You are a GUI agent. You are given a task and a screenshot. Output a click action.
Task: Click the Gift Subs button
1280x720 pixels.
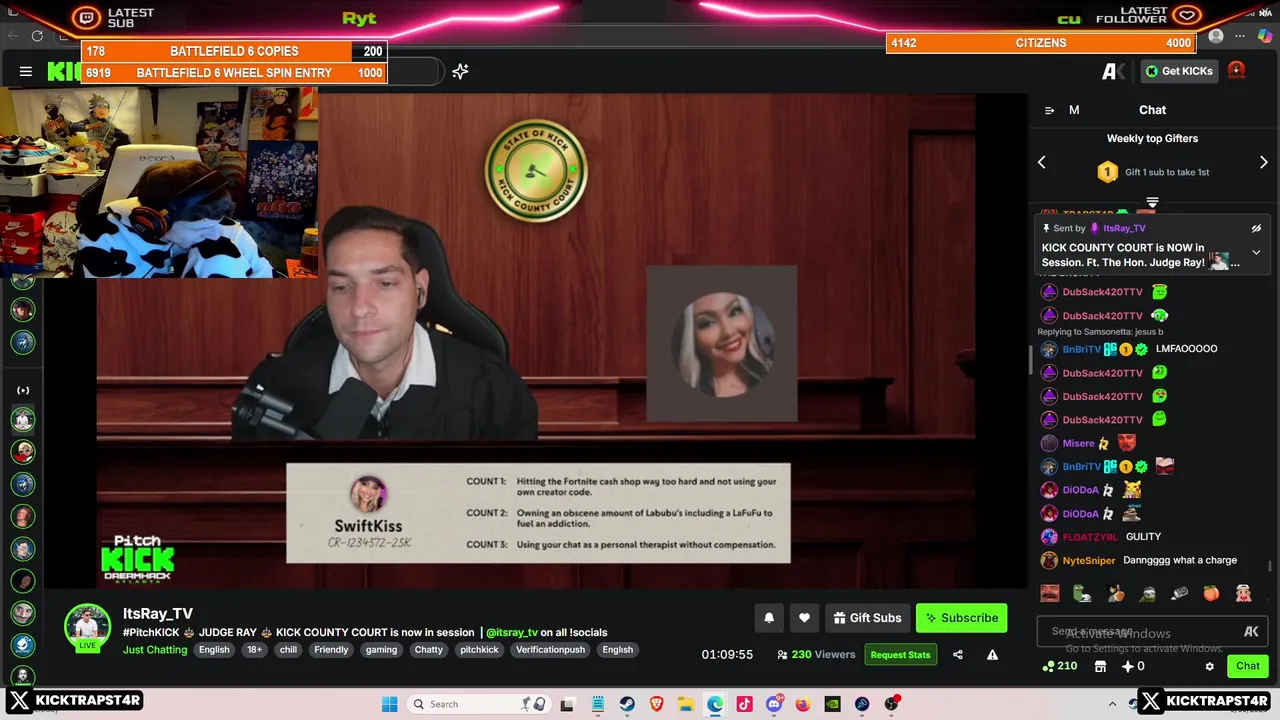[868, 618]
